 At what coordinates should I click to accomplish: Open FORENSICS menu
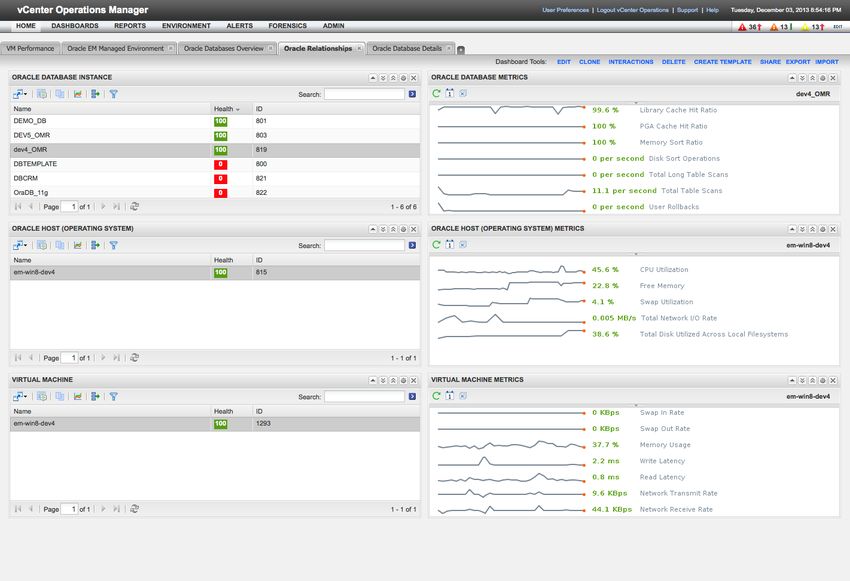287,26
